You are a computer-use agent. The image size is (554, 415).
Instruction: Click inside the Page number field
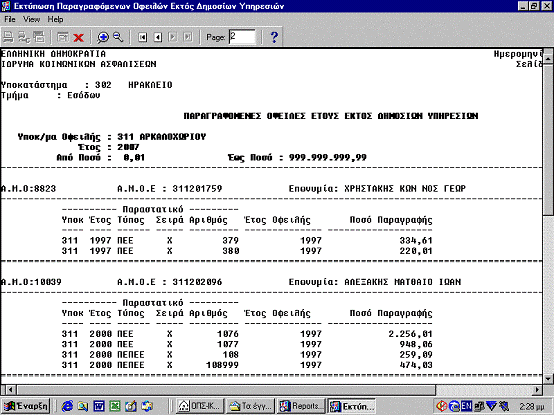pyautogui.click(x=242, y=37)
